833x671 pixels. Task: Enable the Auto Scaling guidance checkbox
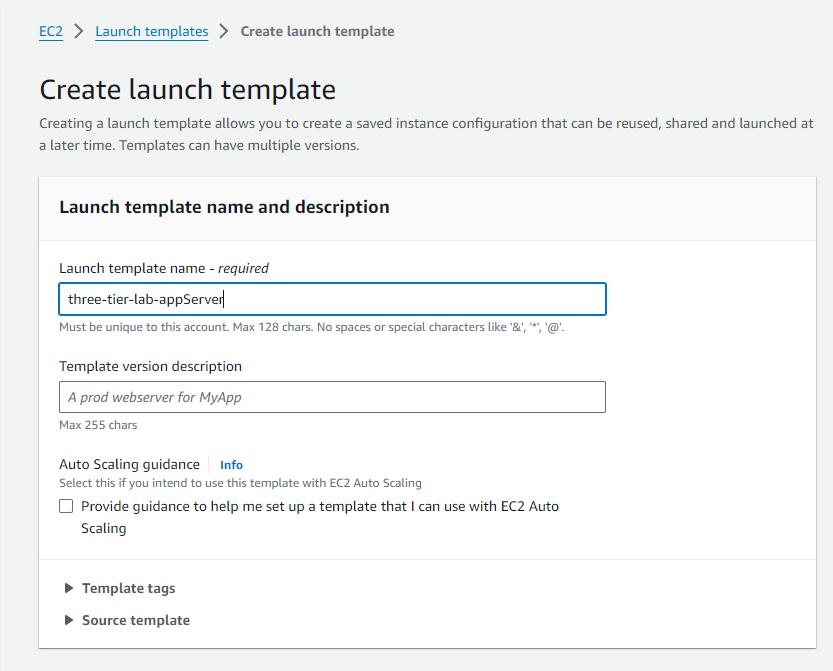pyautogui.click(x=66, y=506)
